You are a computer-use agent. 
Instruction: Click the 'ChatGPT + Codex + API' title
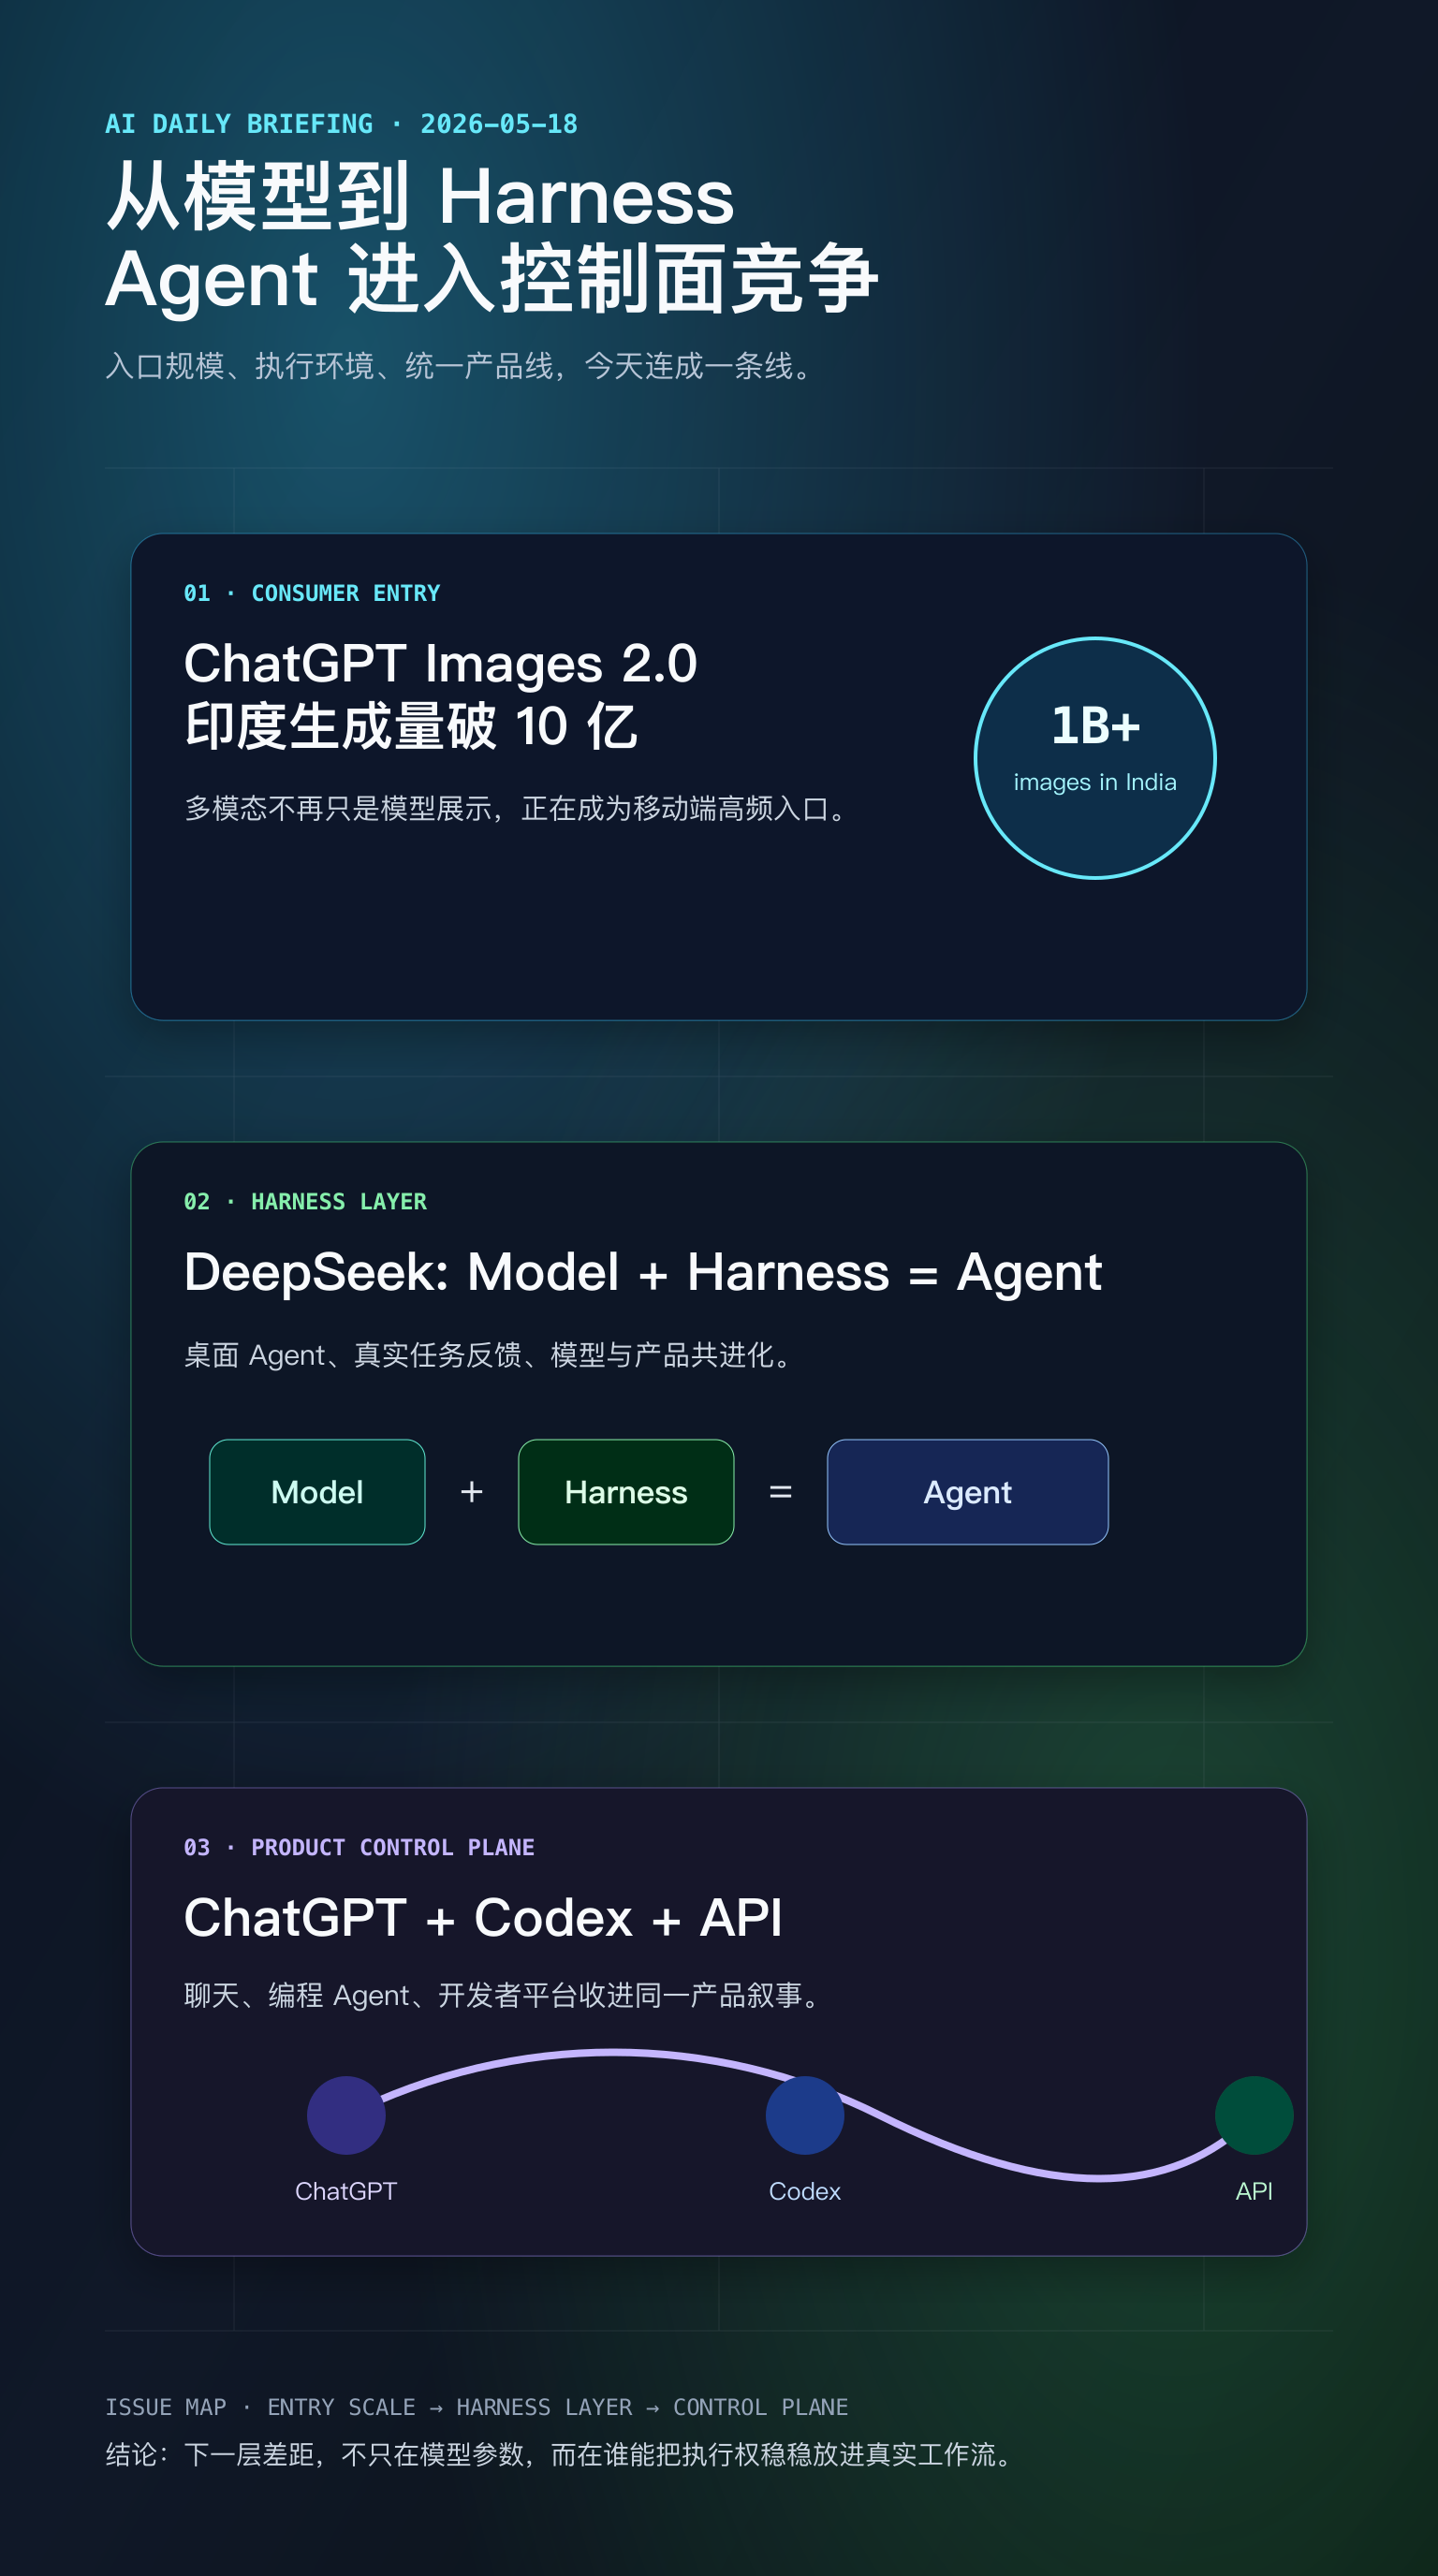[x=483, y=1917]
